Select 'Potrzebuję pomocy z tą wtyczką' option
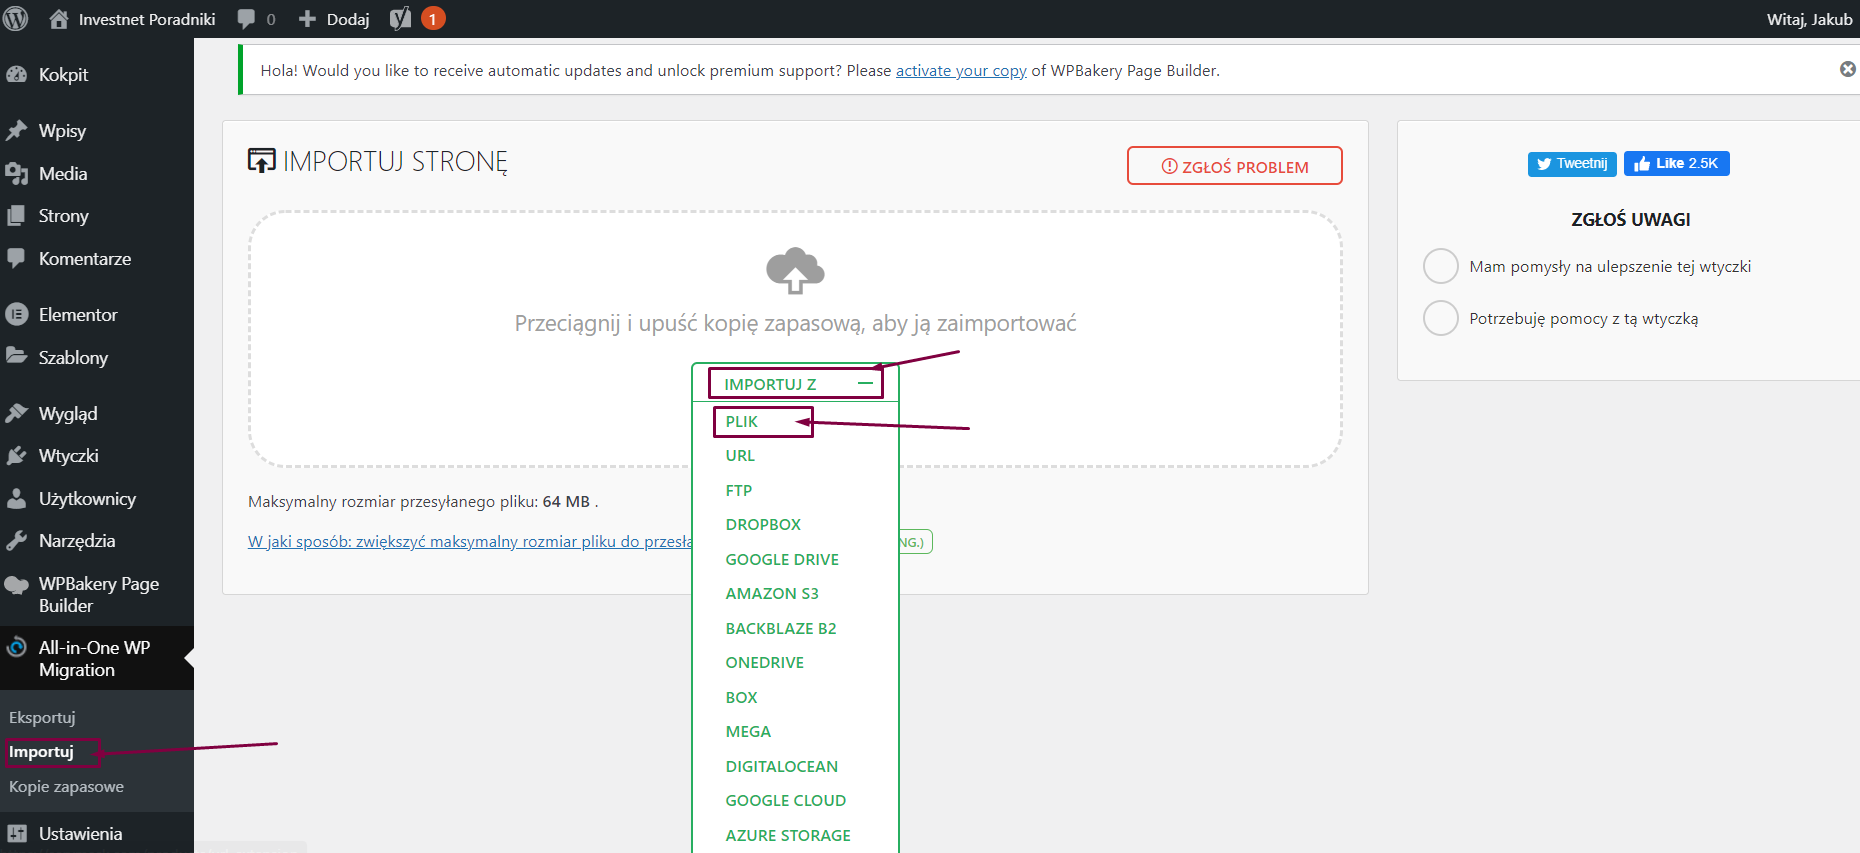 [x=1440, y=319]
